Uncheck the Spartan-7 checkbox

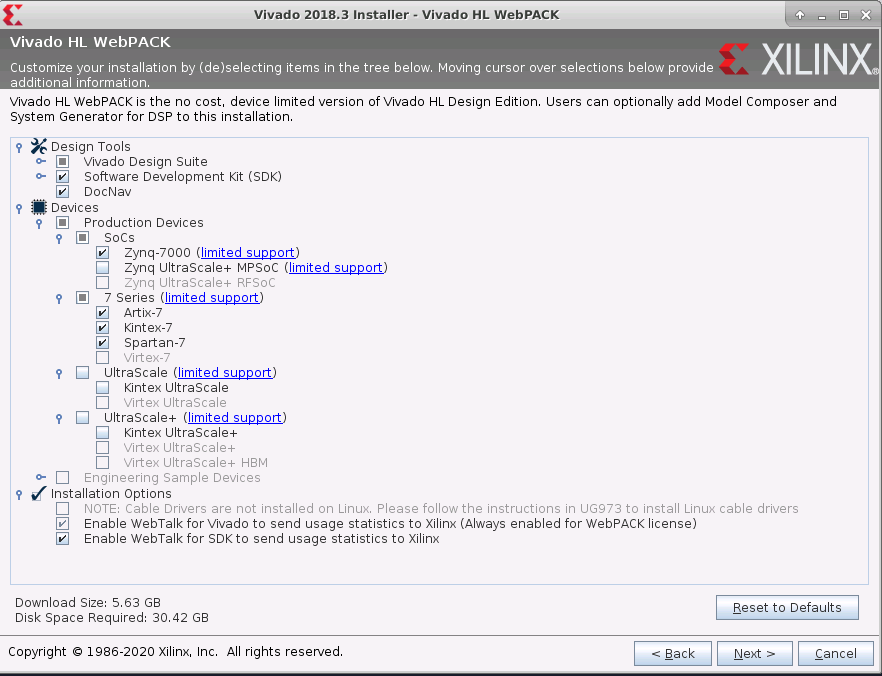tap(102, 342)
